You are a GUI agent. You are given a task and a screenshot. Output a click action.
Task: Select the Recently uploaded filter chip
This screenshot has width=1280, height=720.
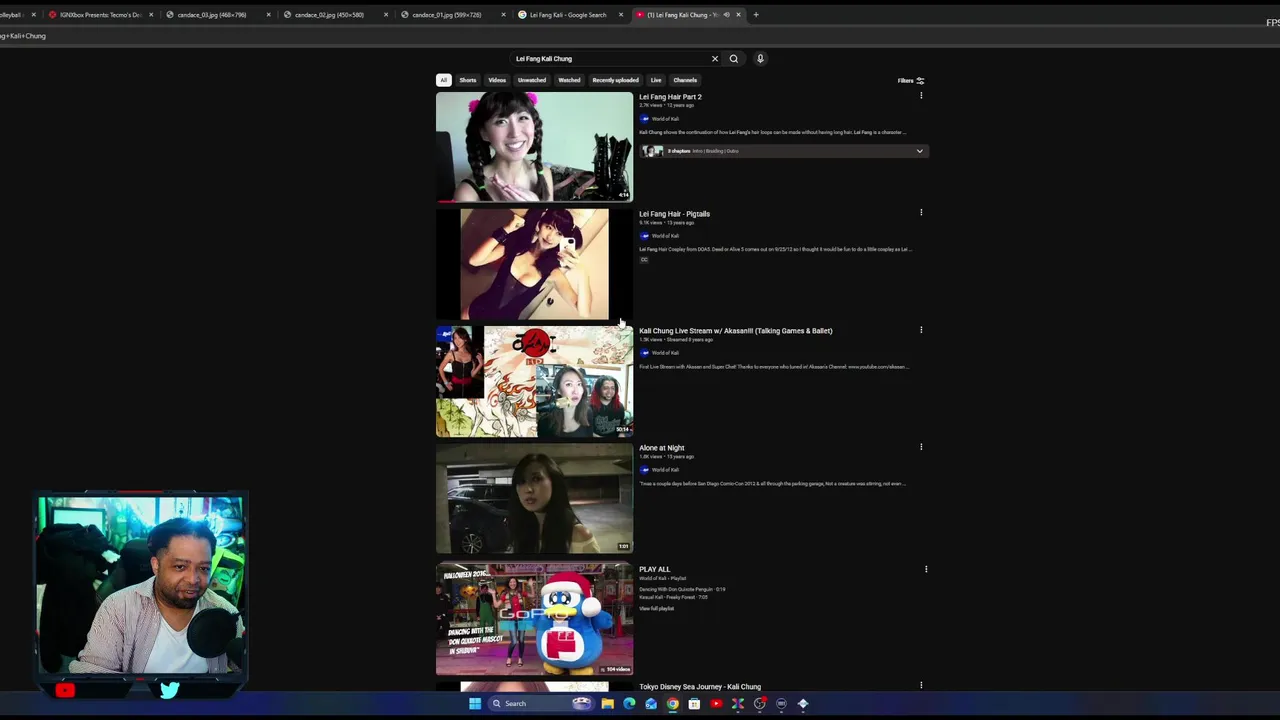tap(615, 80)
